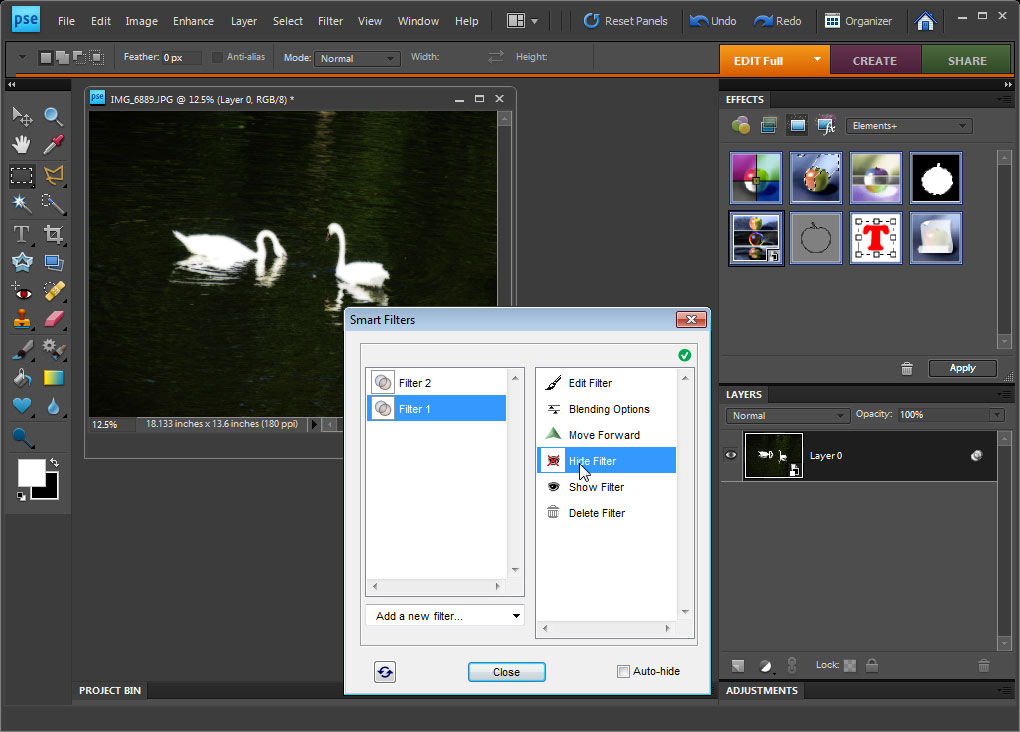Select the Crop tool

(x=53, y=234)
